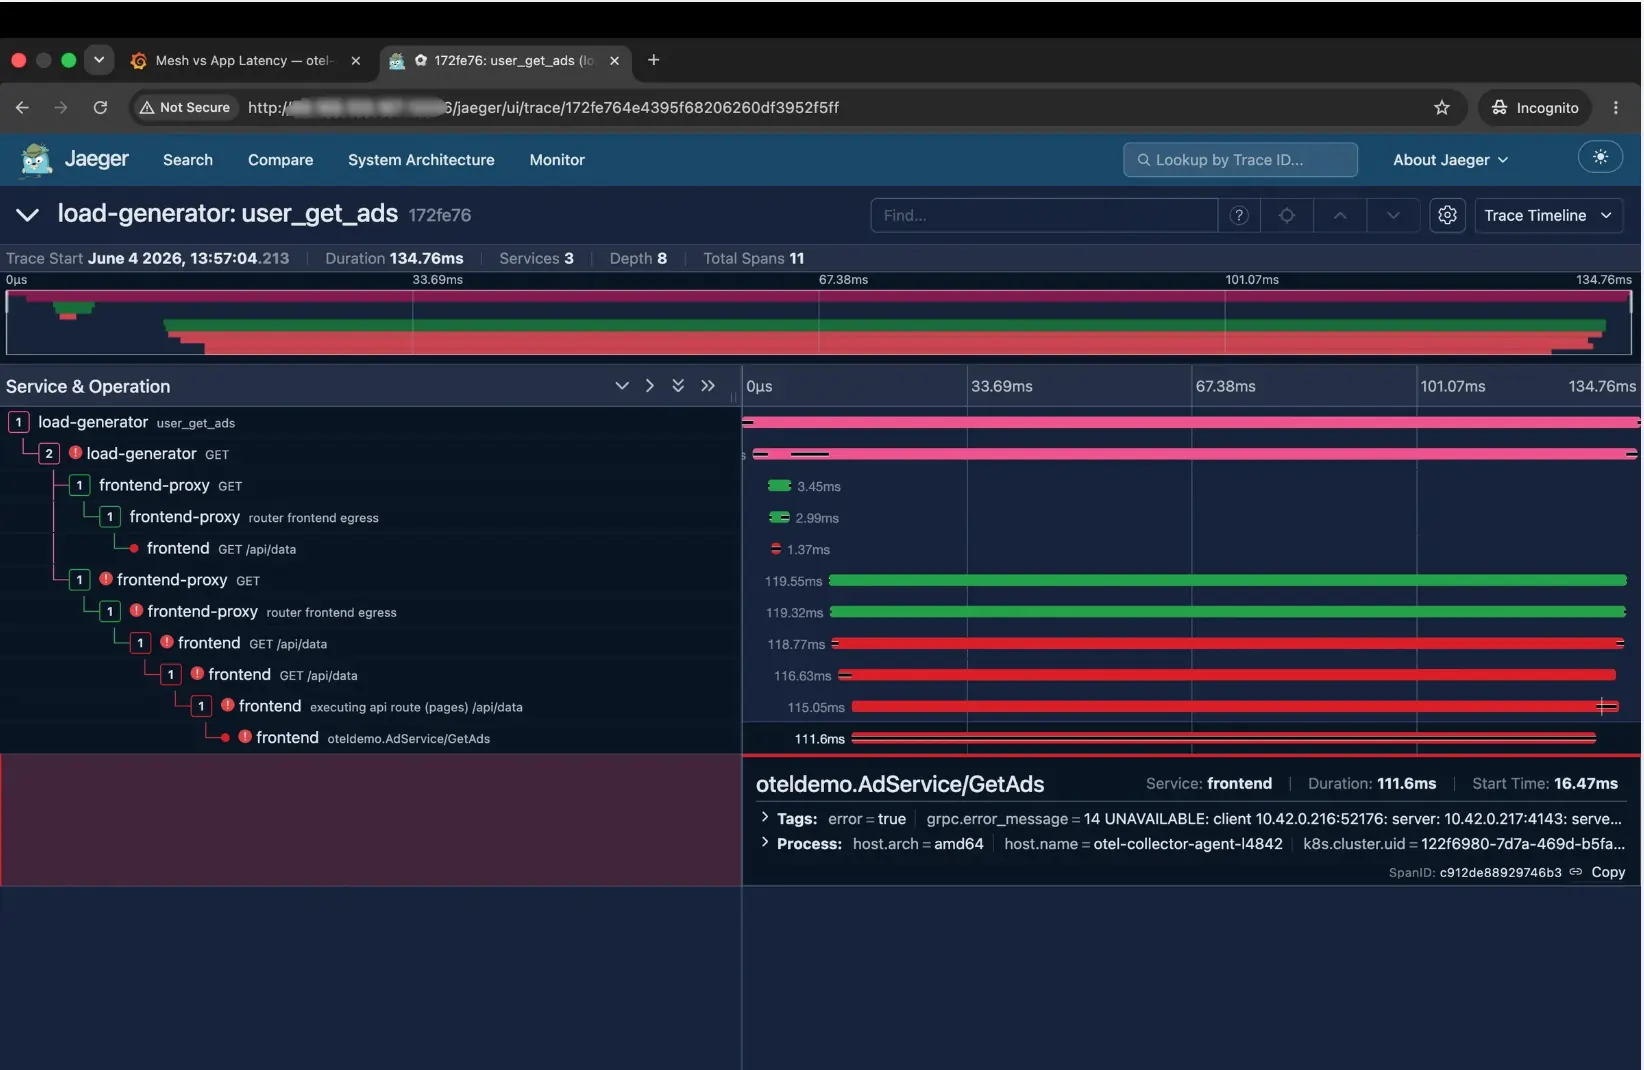Click the host.name otel-collector-agent-l4842 value
The width and height of the screenshot is (1644, 1070).
(x=1187, y=843)
